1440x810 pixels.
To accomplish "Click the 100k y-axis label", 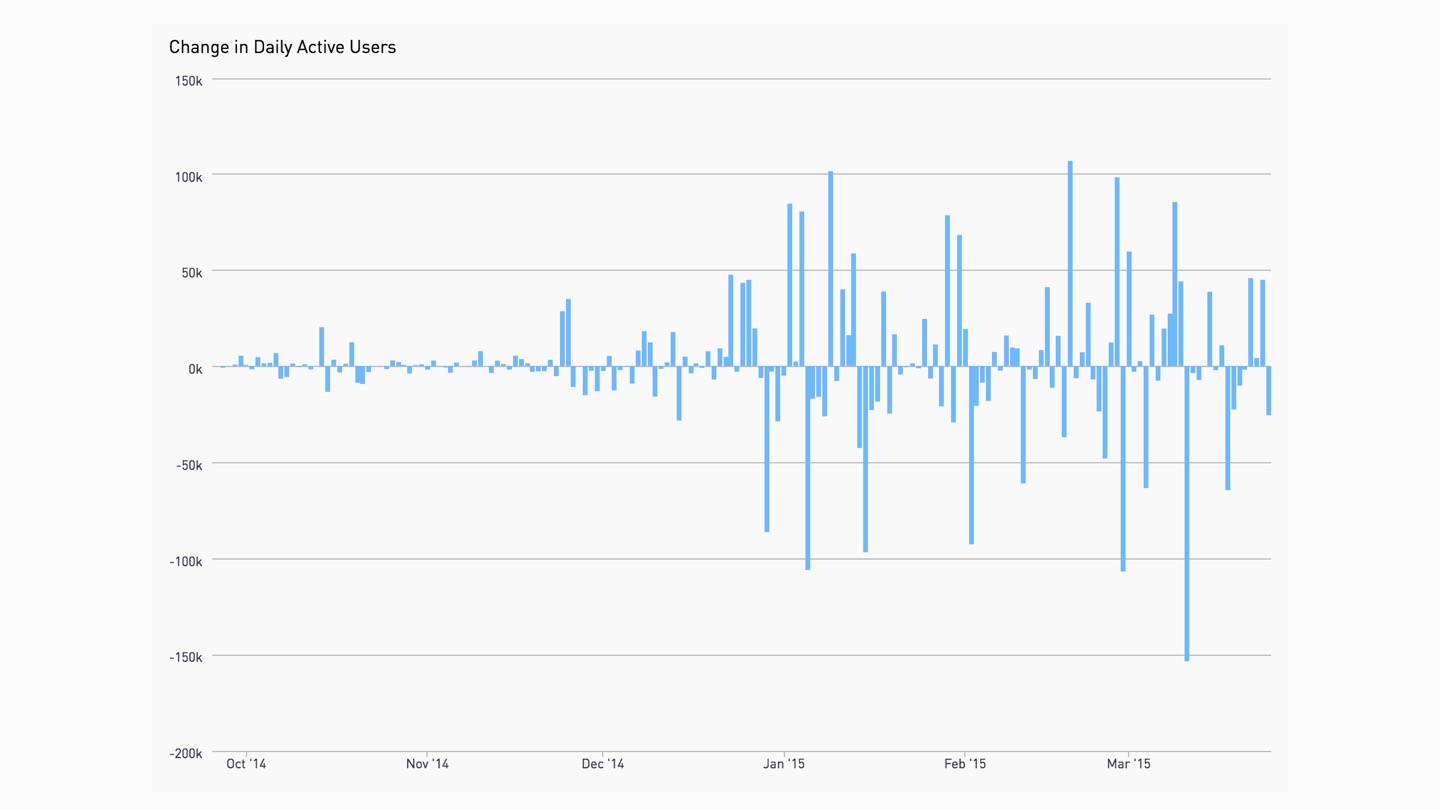I will [x=187, y=176].
